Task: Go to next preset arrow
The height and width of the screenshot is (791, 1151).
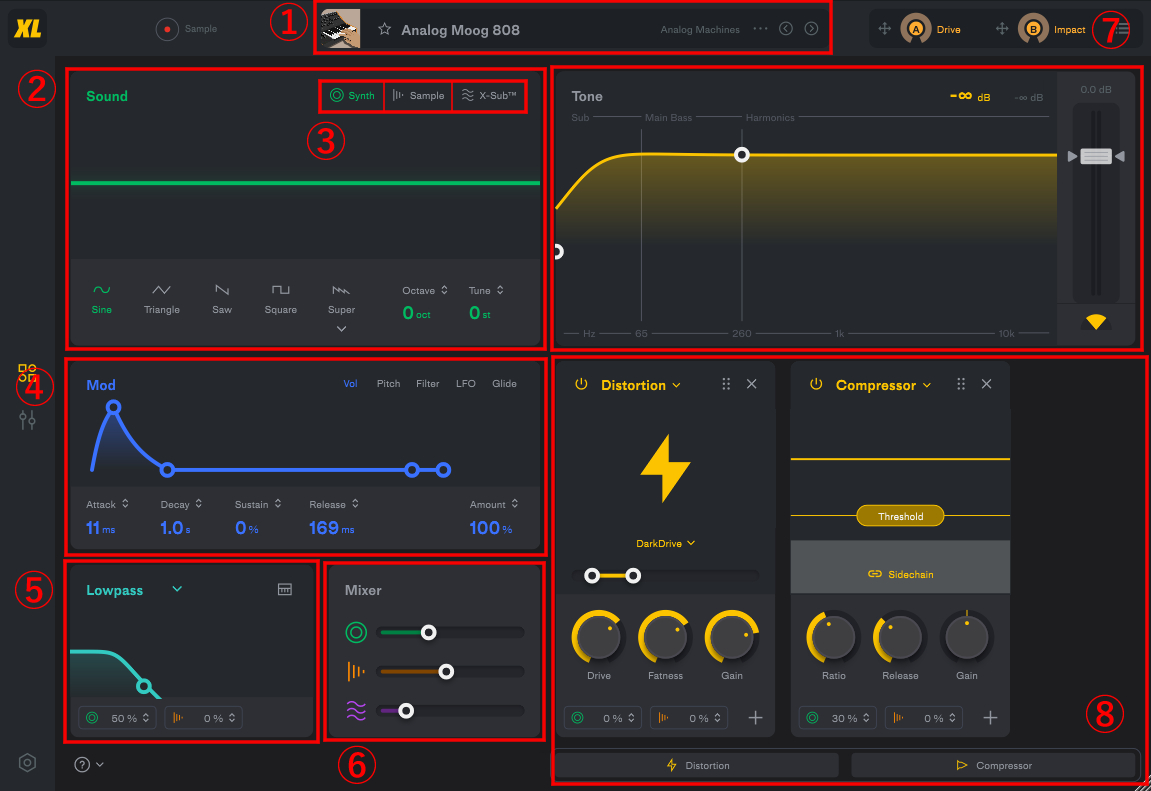Action: 811,29
